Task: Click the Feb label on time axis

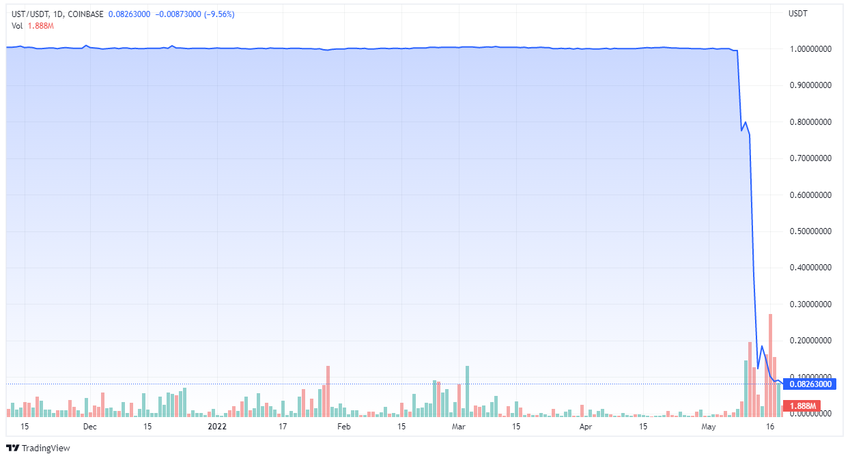Action: (344, 427)
